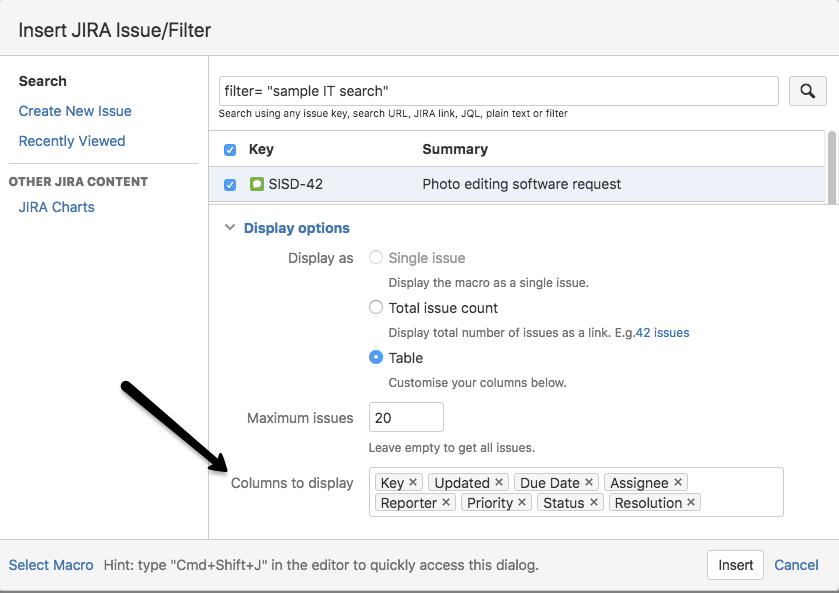Click the Resolution column tag label

[648, 503]
